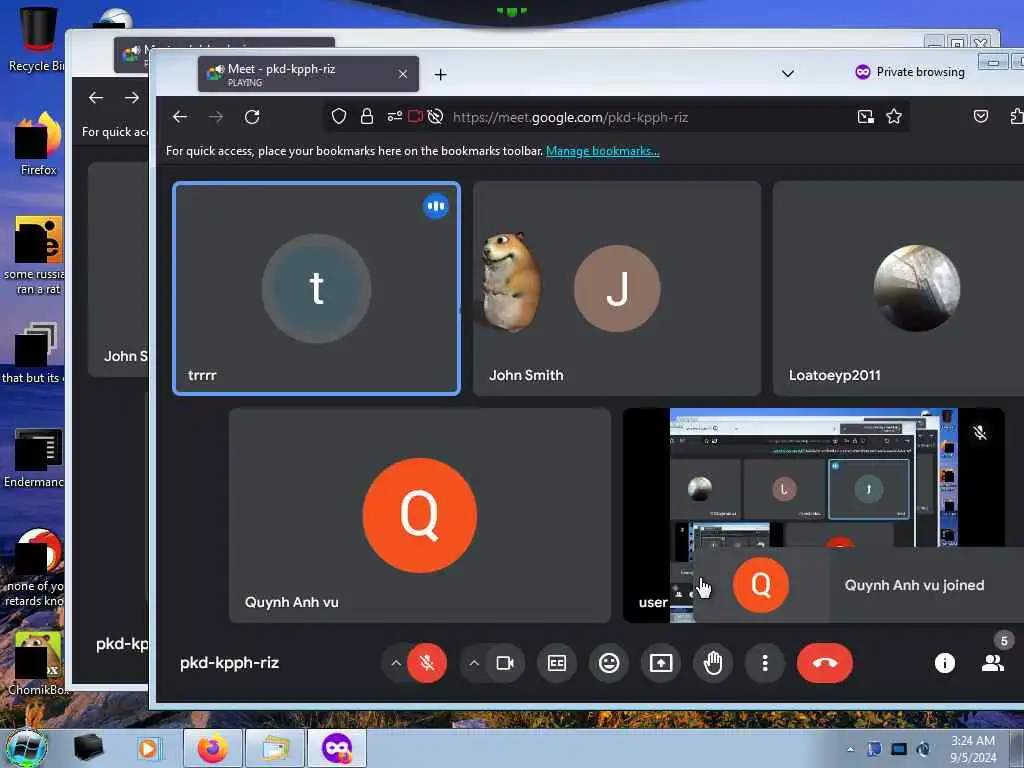The width and height of the screenshot is (1024, 768).
Task: Click the blocked camera permission icon
Action: click(x=415, y=116)
